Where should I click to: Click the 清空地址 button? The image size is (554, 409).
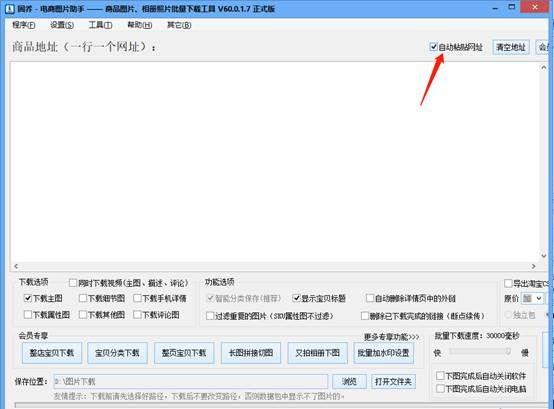pyautogui.click(x=511, y=47)
